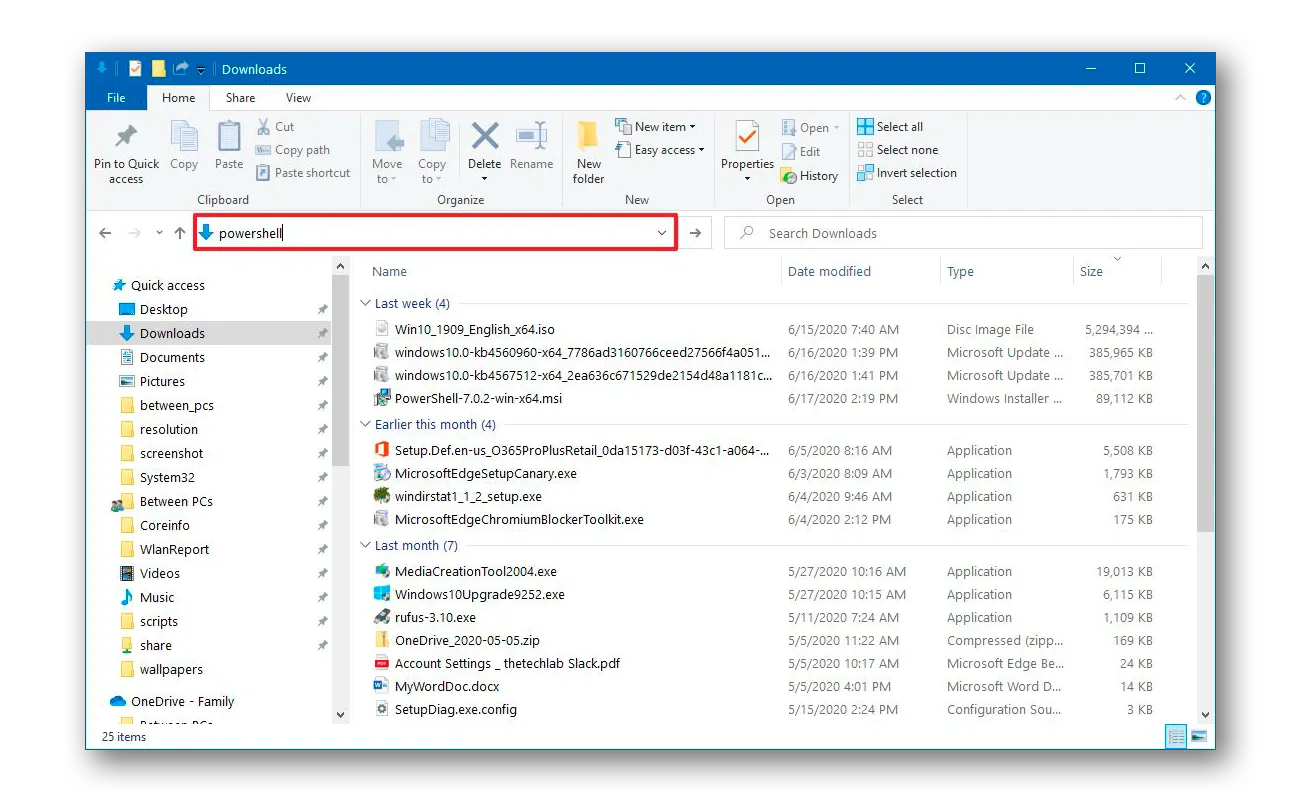Screen dimensions: 1301x802
Task: Click Select all in ribbon
Action: pyautogui.click(x=890, y=127)
